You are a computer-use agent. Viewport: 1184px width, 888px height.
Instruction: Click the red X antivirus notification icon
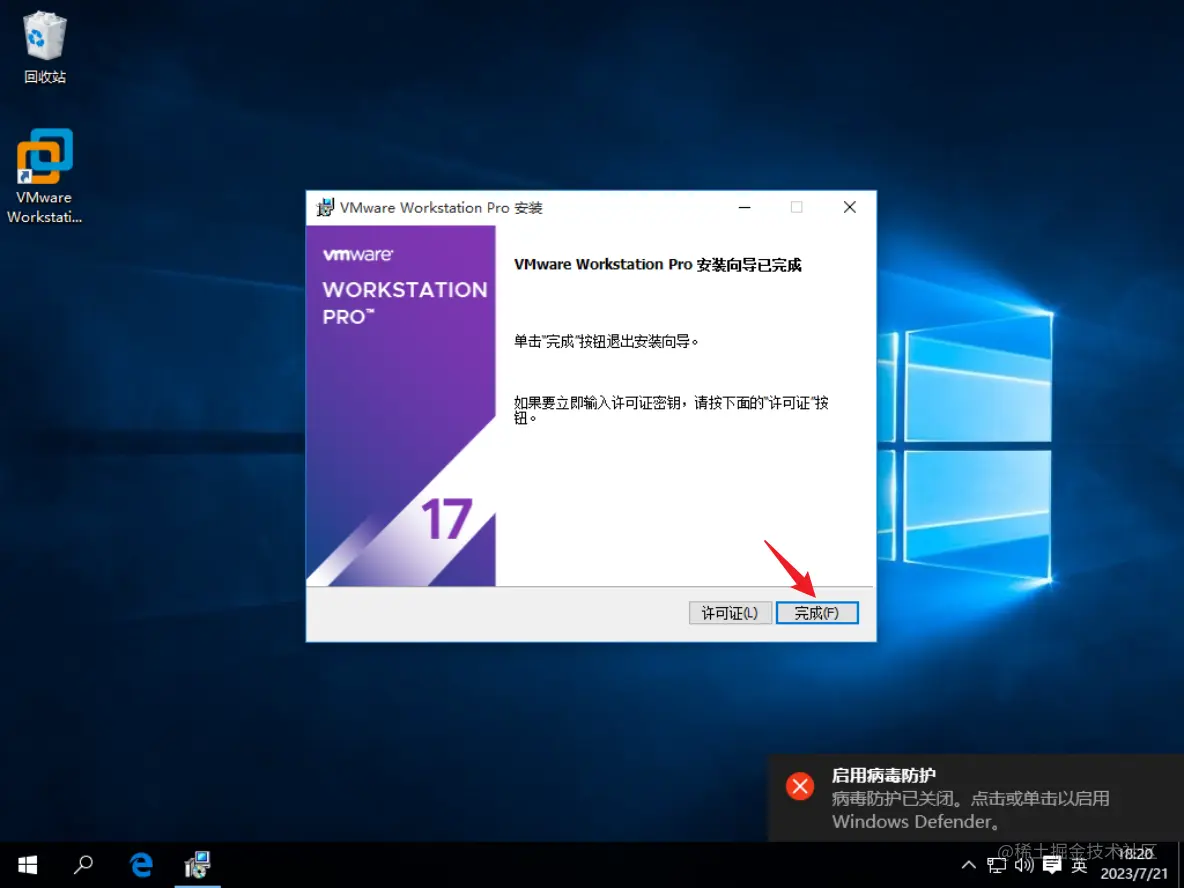[x=800, y=786]
